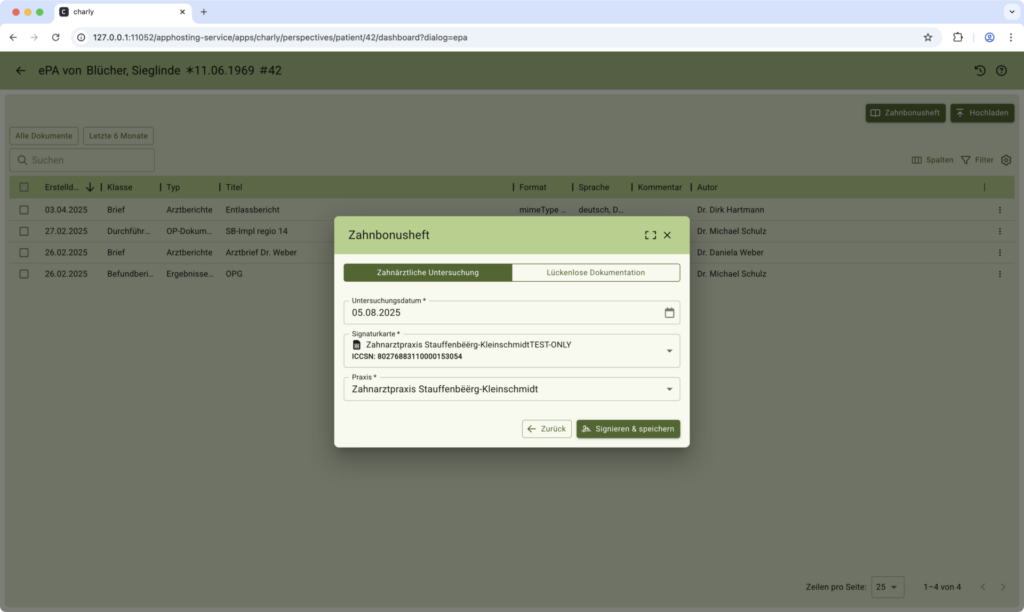The height and width of the screenshot is (612, 1024).
Task: Open browser tab search chevron
Action: 1012,12
